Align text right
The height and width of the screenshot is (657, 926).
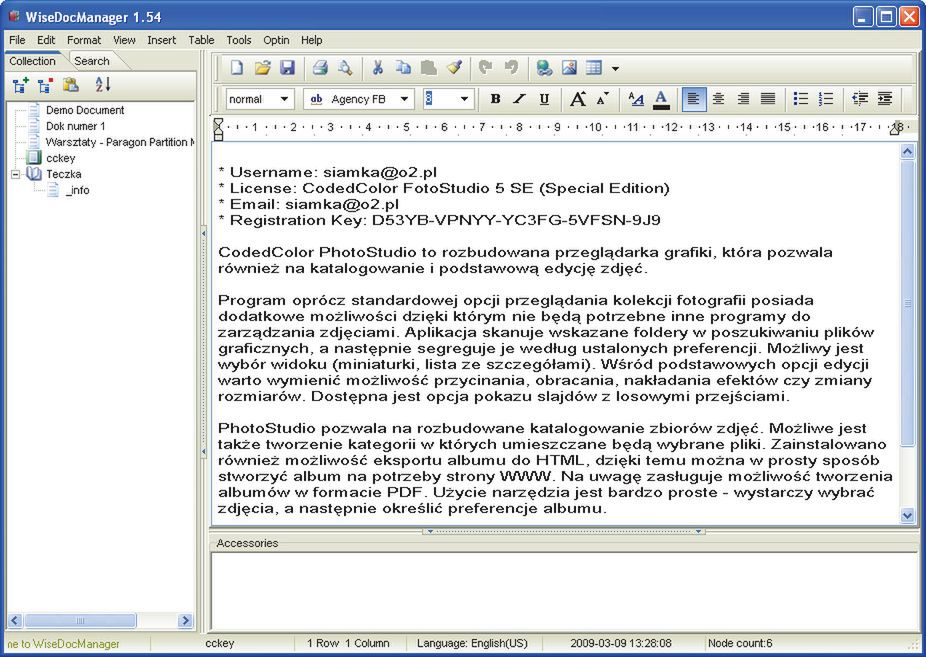click(743, 99)
